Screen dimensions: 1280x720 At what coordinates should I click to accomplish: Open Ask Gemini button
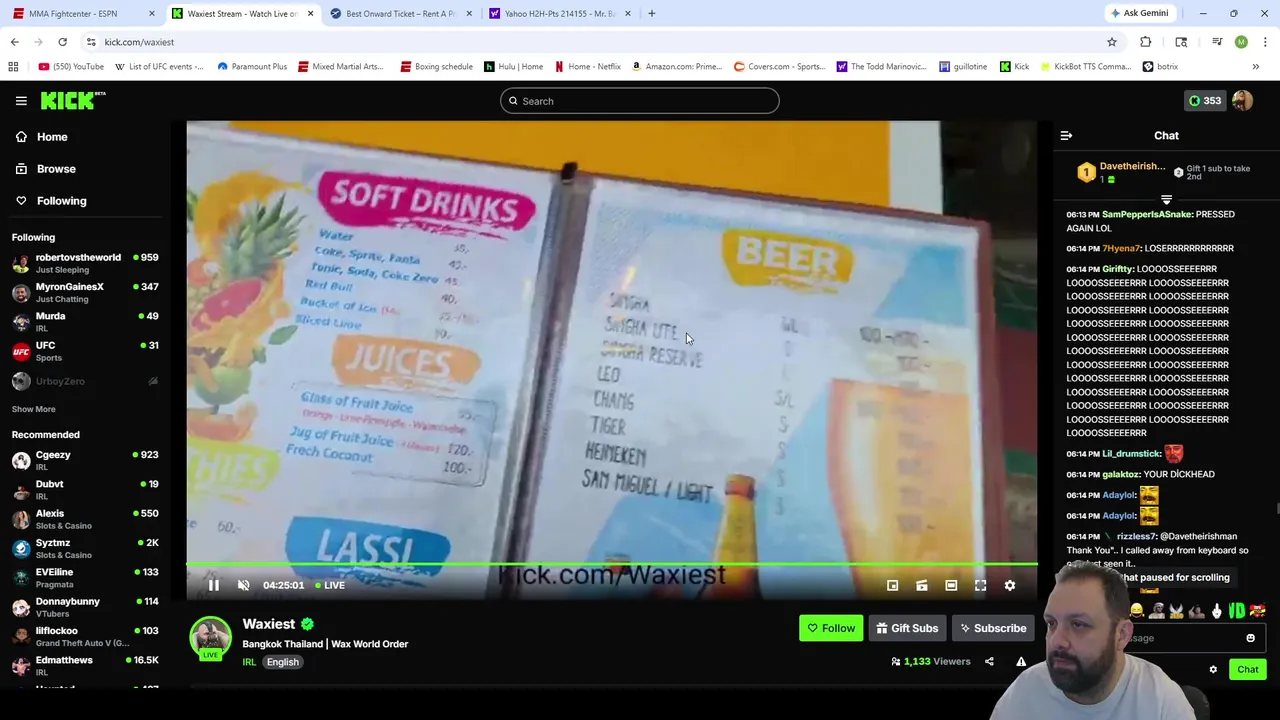point(1139,13)
